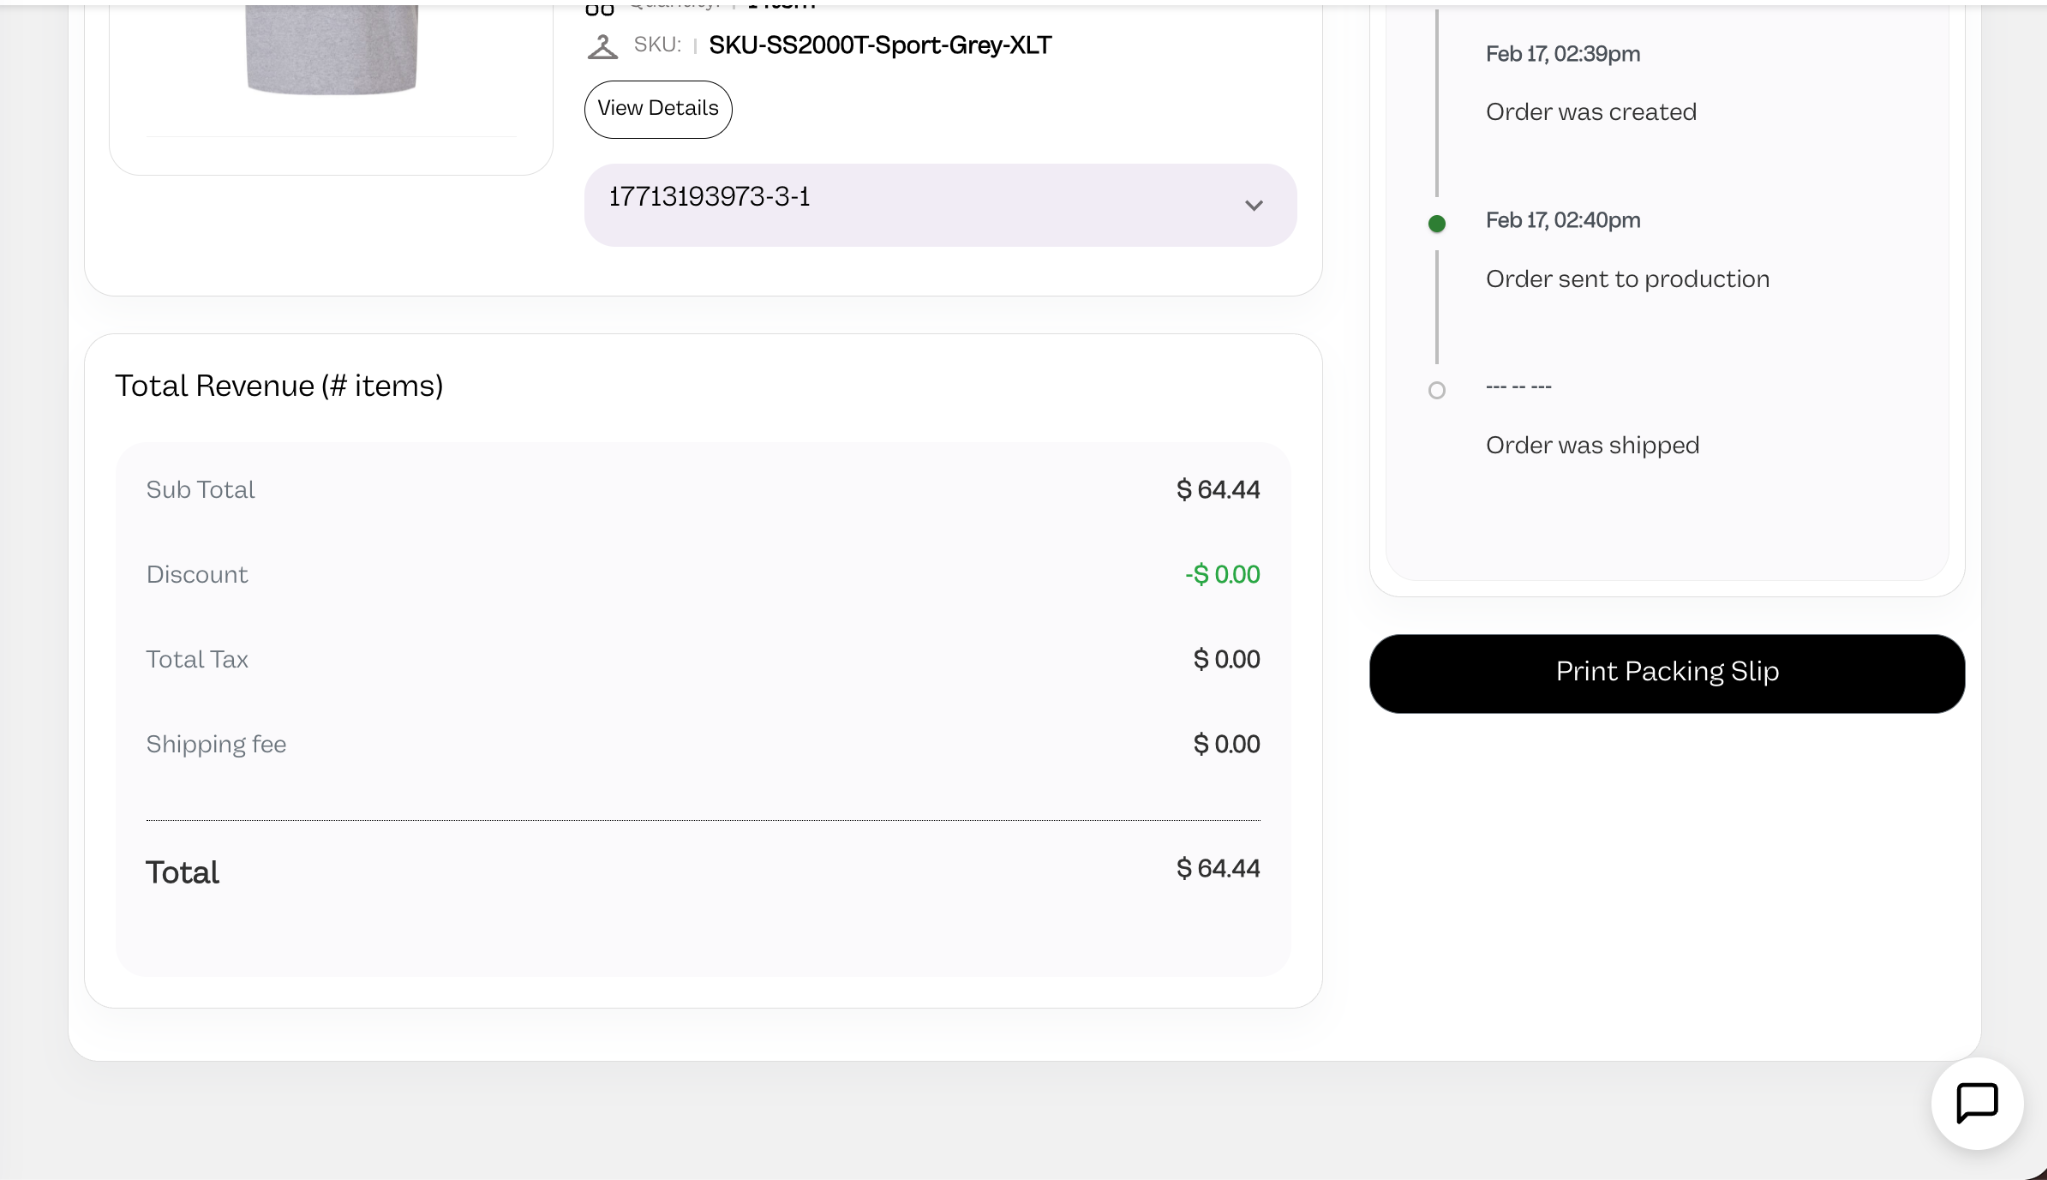Screen dimensions: 2047x1180
Task: Click the Total Revenue heading
Action: coord(279,386)
